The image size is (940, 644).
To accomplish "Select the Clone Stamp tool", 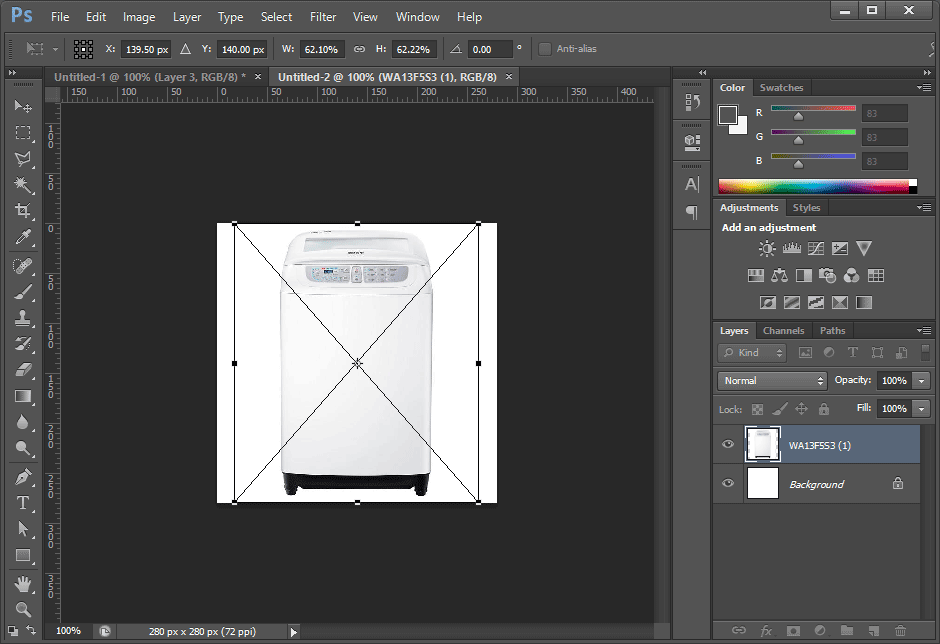I will 24,319.
